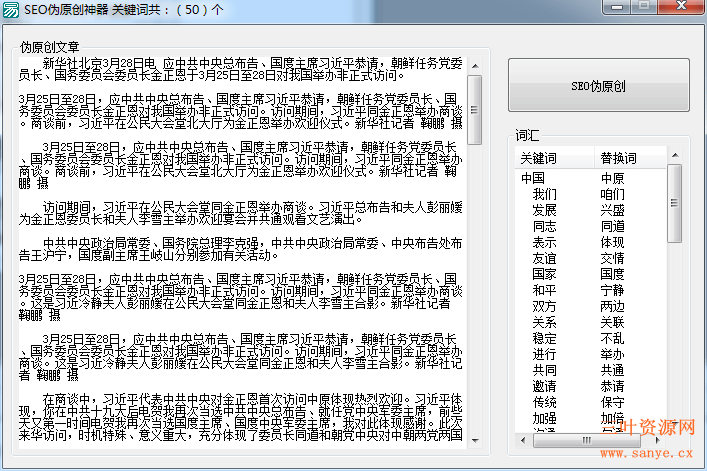Click article scrollbar up arrow
The height and width of the screenshot is (471, 707).
475,66
